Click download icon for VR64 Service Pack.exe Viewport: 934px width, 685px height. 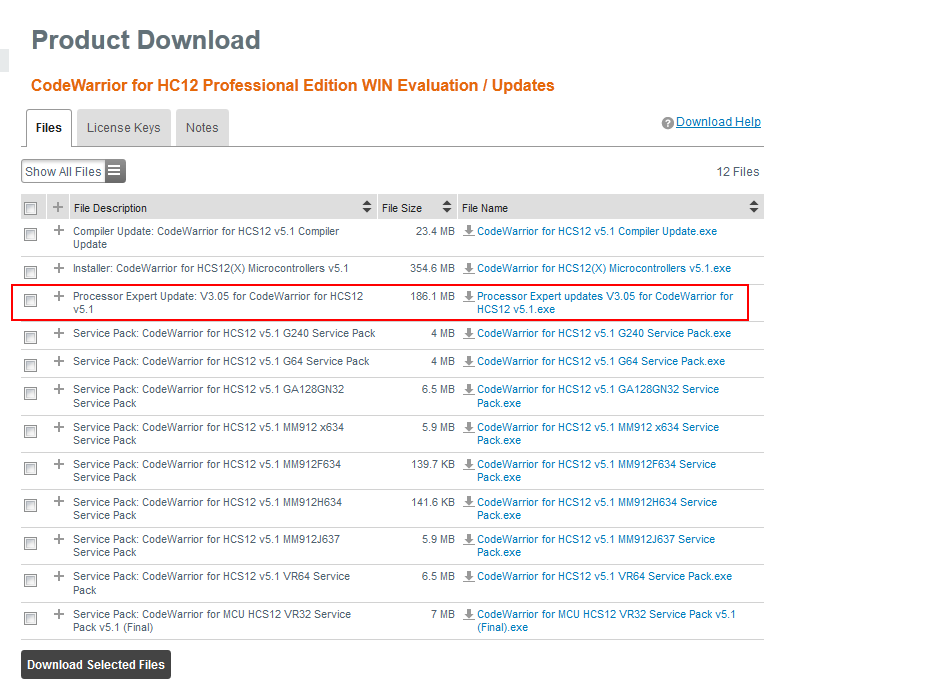(469, 576)
